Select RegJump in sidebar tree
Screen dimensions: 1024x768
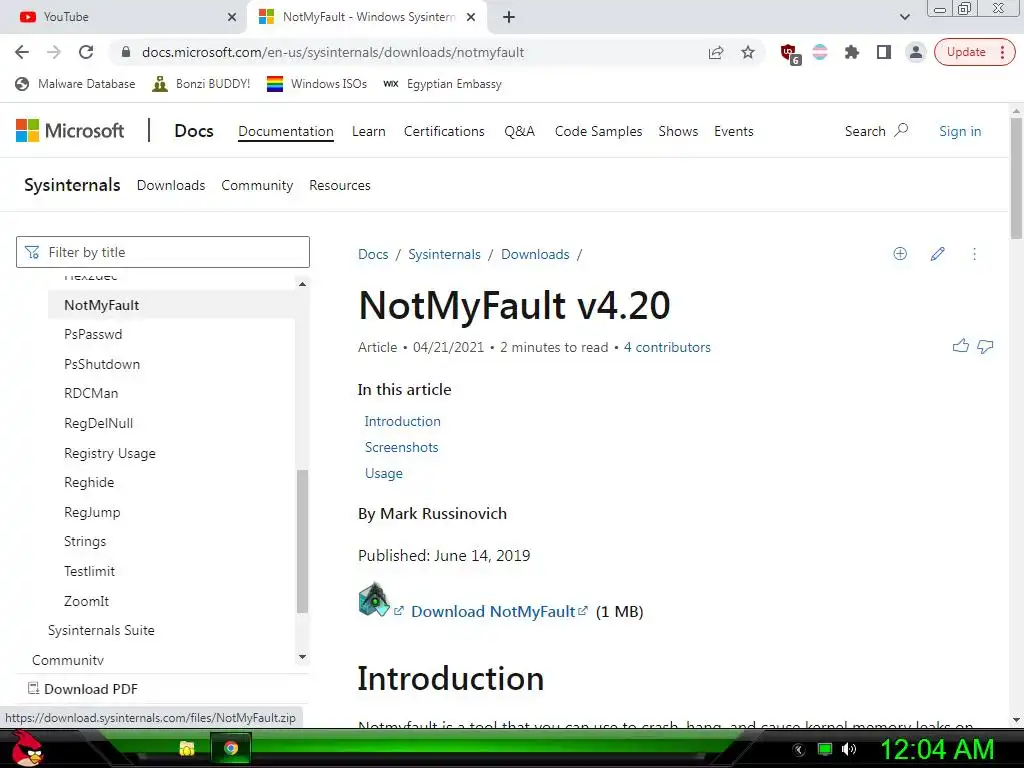coord(92,513)
